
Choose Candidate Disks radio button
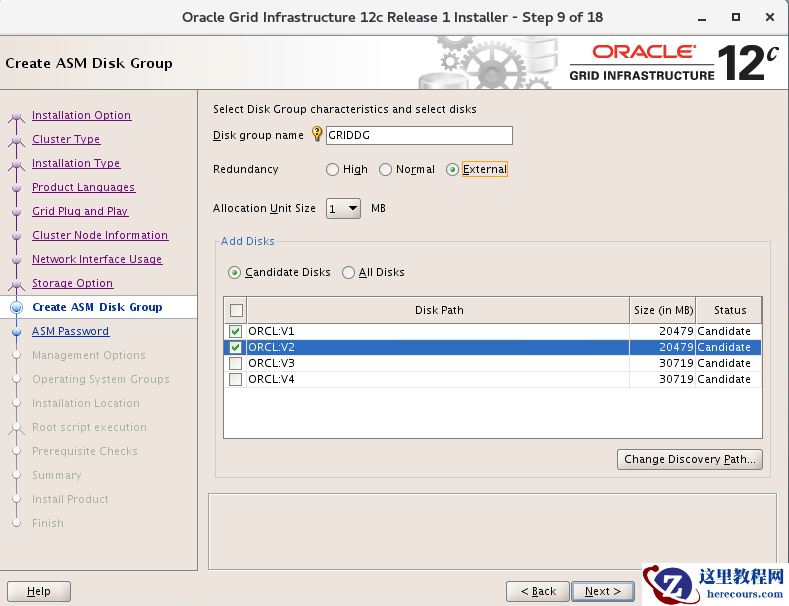pos(234,273)
